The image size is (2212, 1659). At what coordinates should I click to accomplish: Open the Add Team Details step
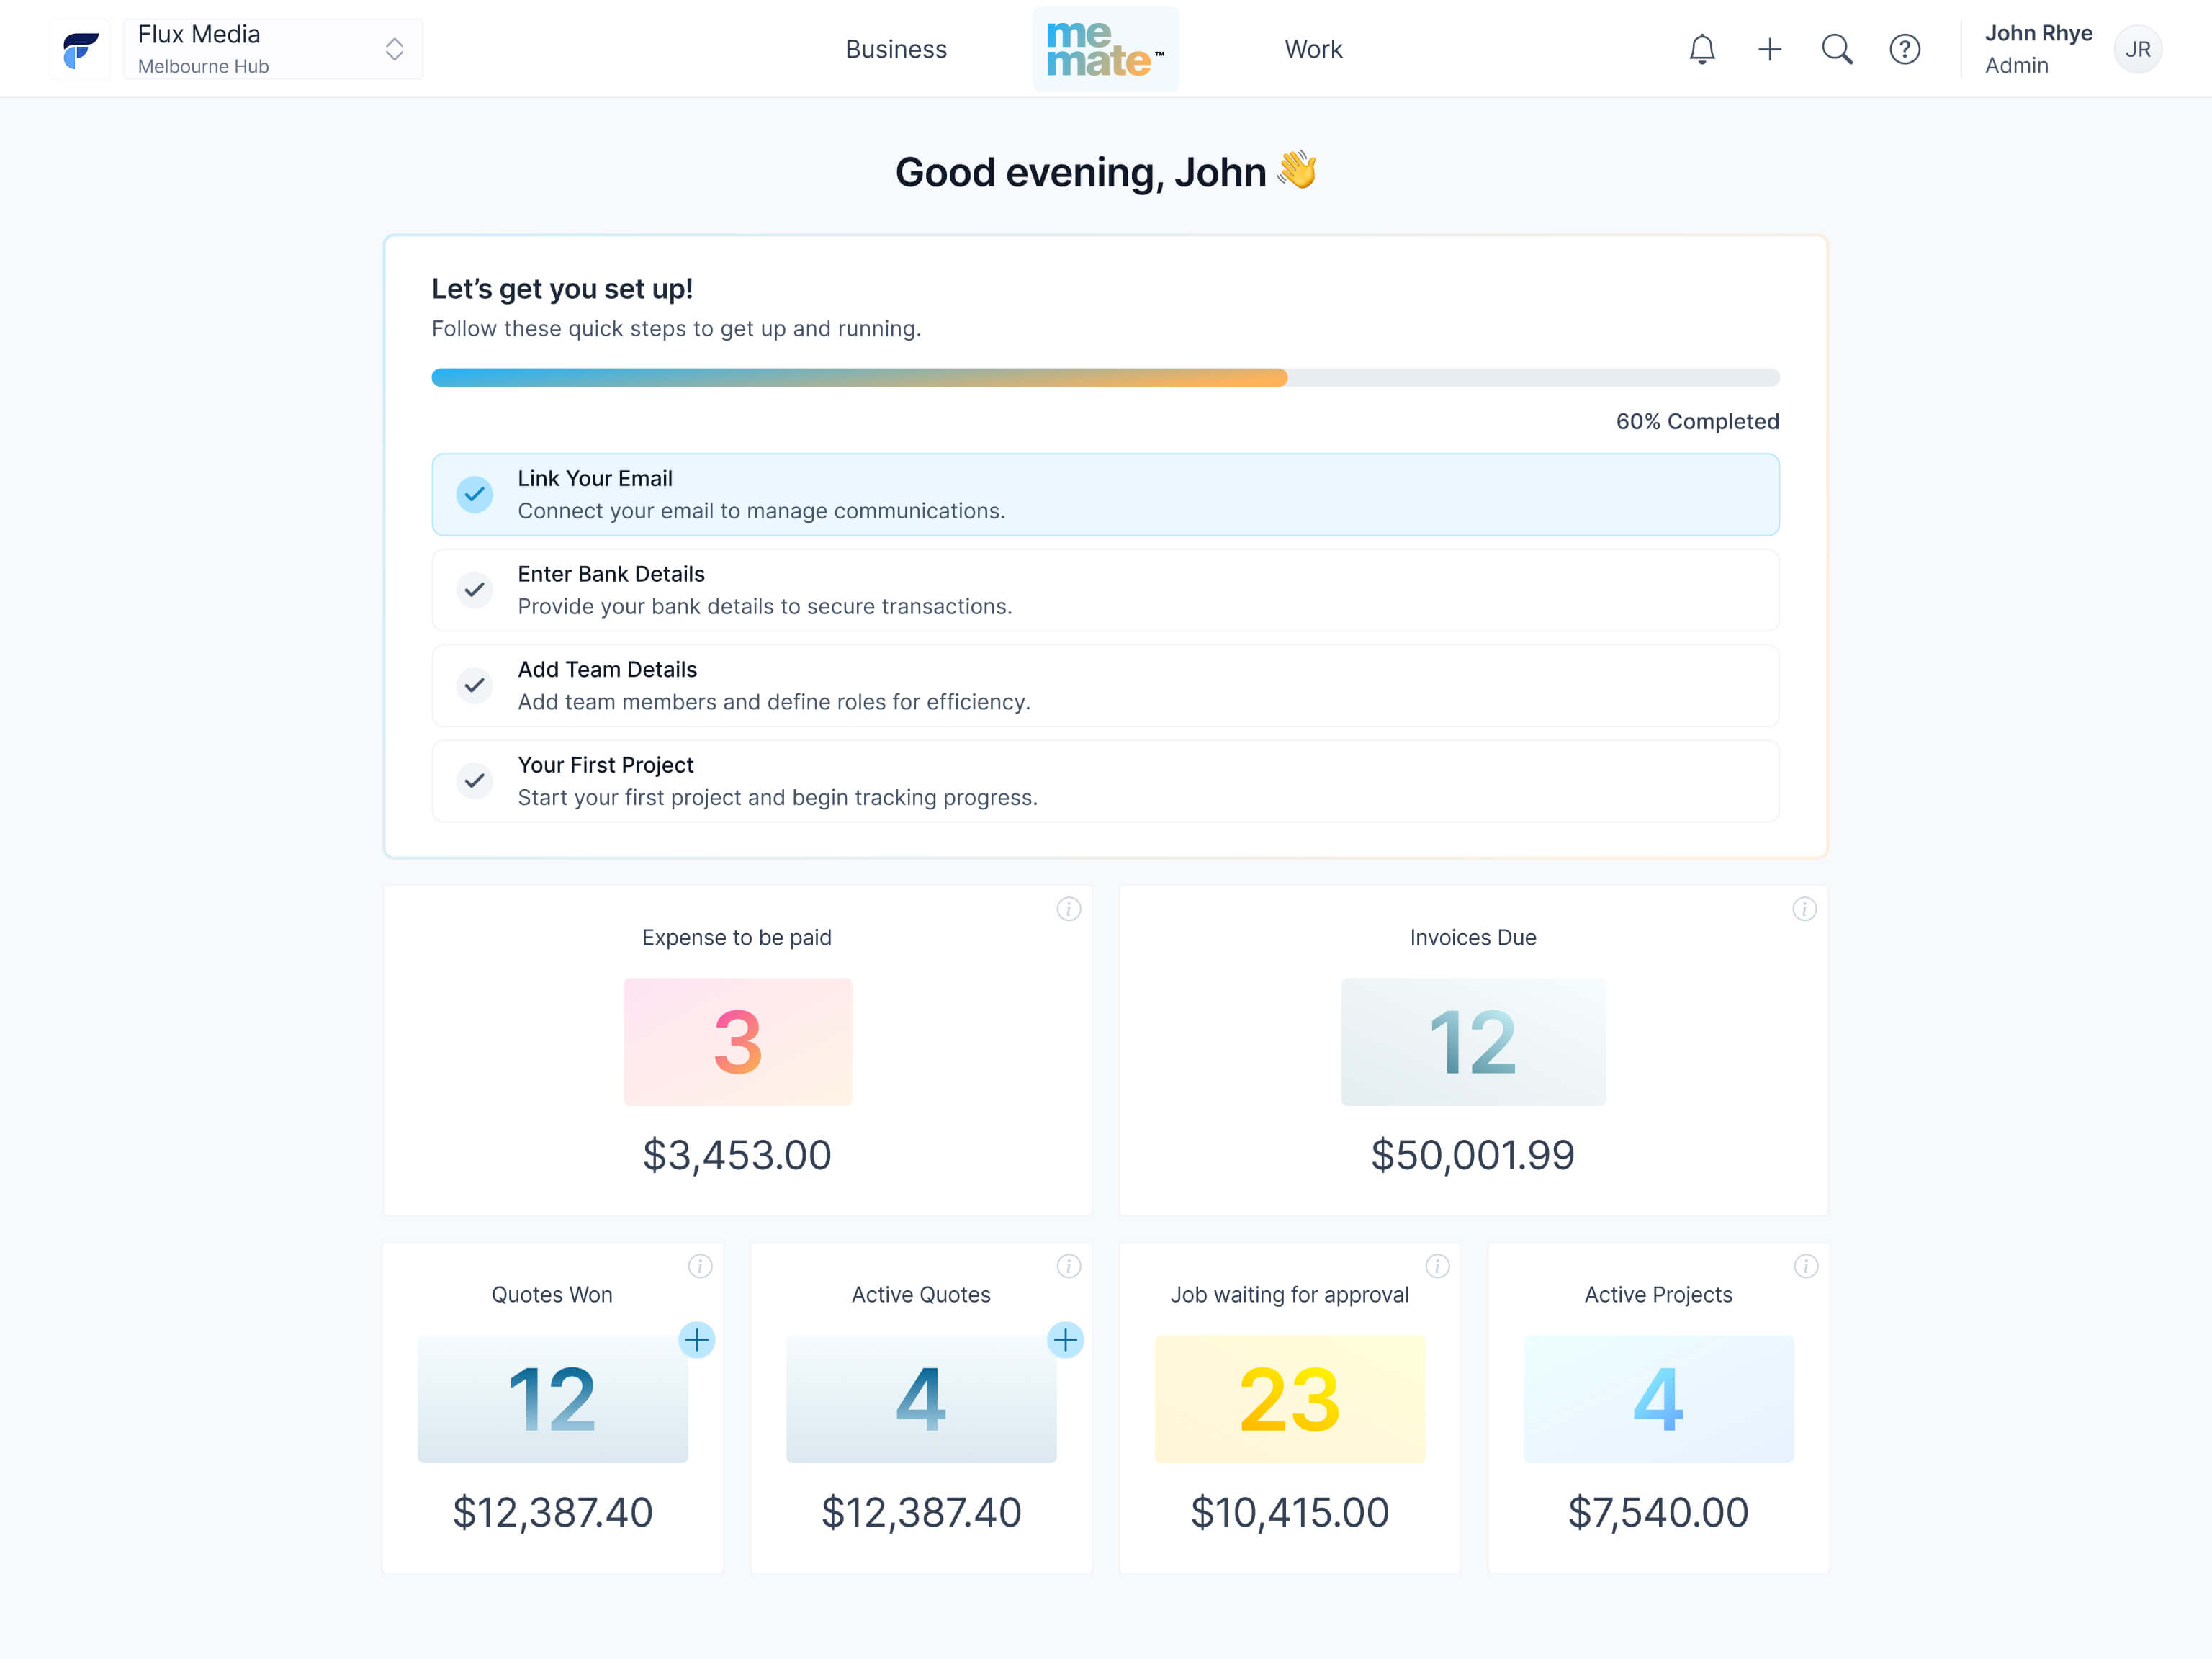pyautogui.click(x=1105, y=685)
